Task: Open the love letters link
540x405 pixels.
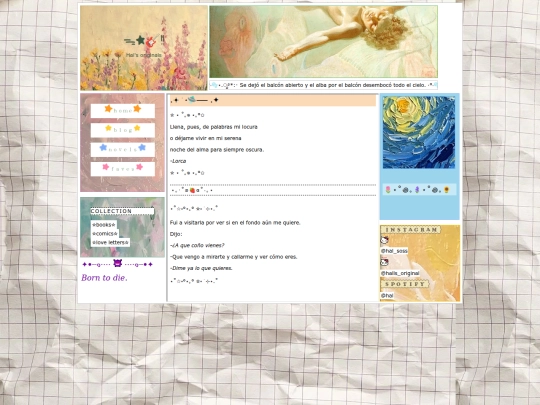Action: 110,242
